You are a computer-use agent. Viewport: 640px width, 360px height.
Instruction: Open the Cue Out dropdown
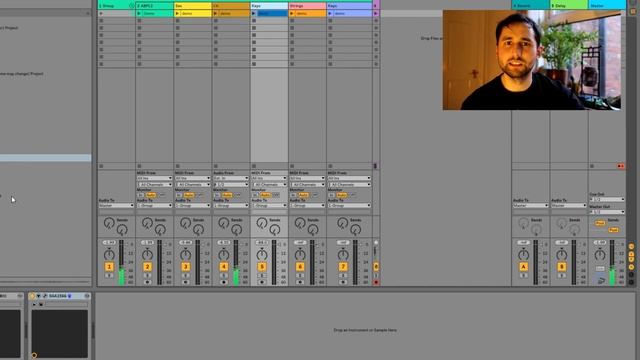click(x=607, y=199)
